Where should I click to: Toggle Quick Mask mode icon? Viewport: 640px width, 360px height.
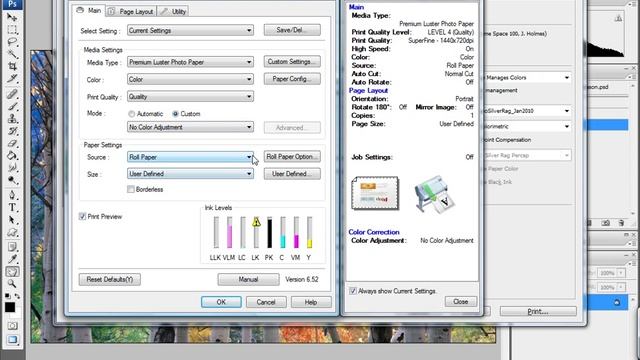click(12, 326)
